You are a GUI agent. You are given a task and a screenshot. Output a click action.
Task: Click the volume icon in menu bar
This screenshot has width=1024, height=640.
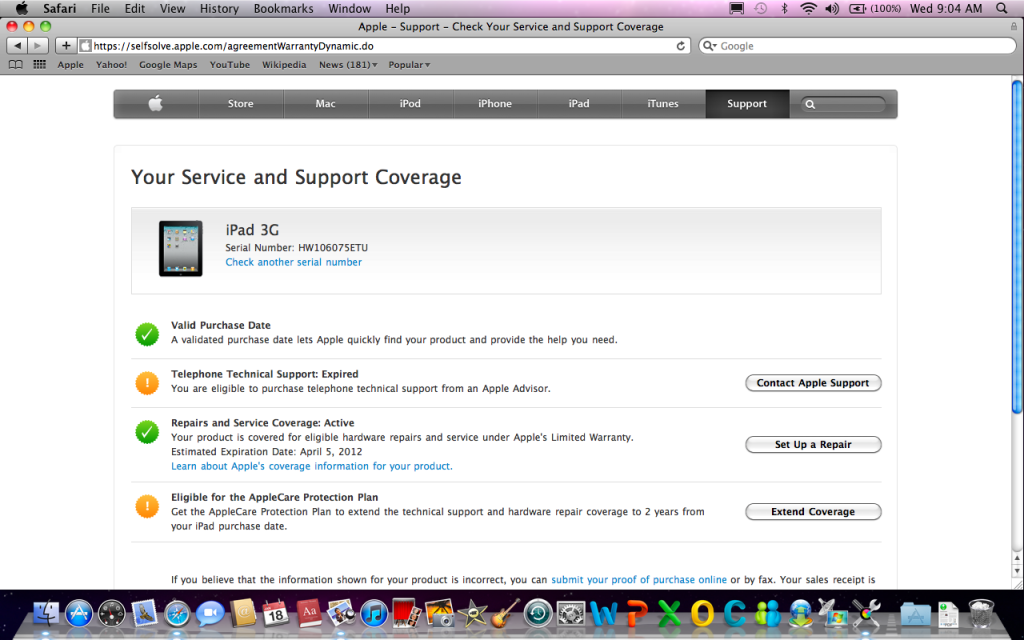tap(832, 8)
